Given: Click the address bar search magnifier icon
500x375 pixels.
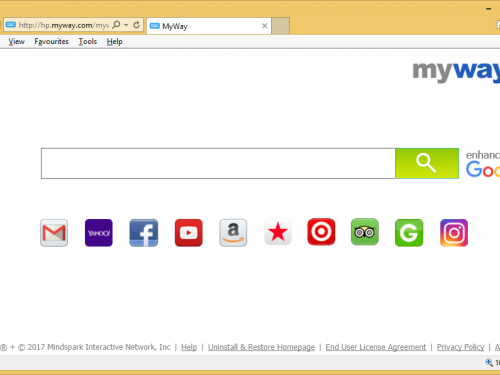Looking at the screenshot, I should [116, 25].
